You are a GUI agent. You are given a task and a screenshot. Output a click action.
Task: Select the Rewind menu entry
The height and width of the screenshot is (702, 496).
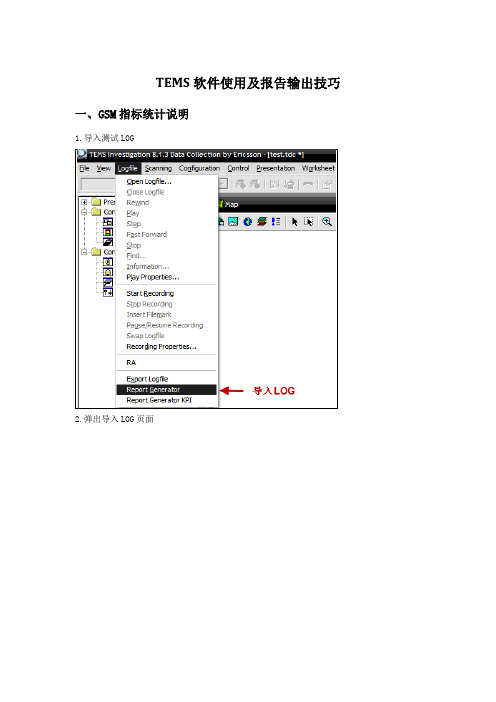click(x=167, y=203)
